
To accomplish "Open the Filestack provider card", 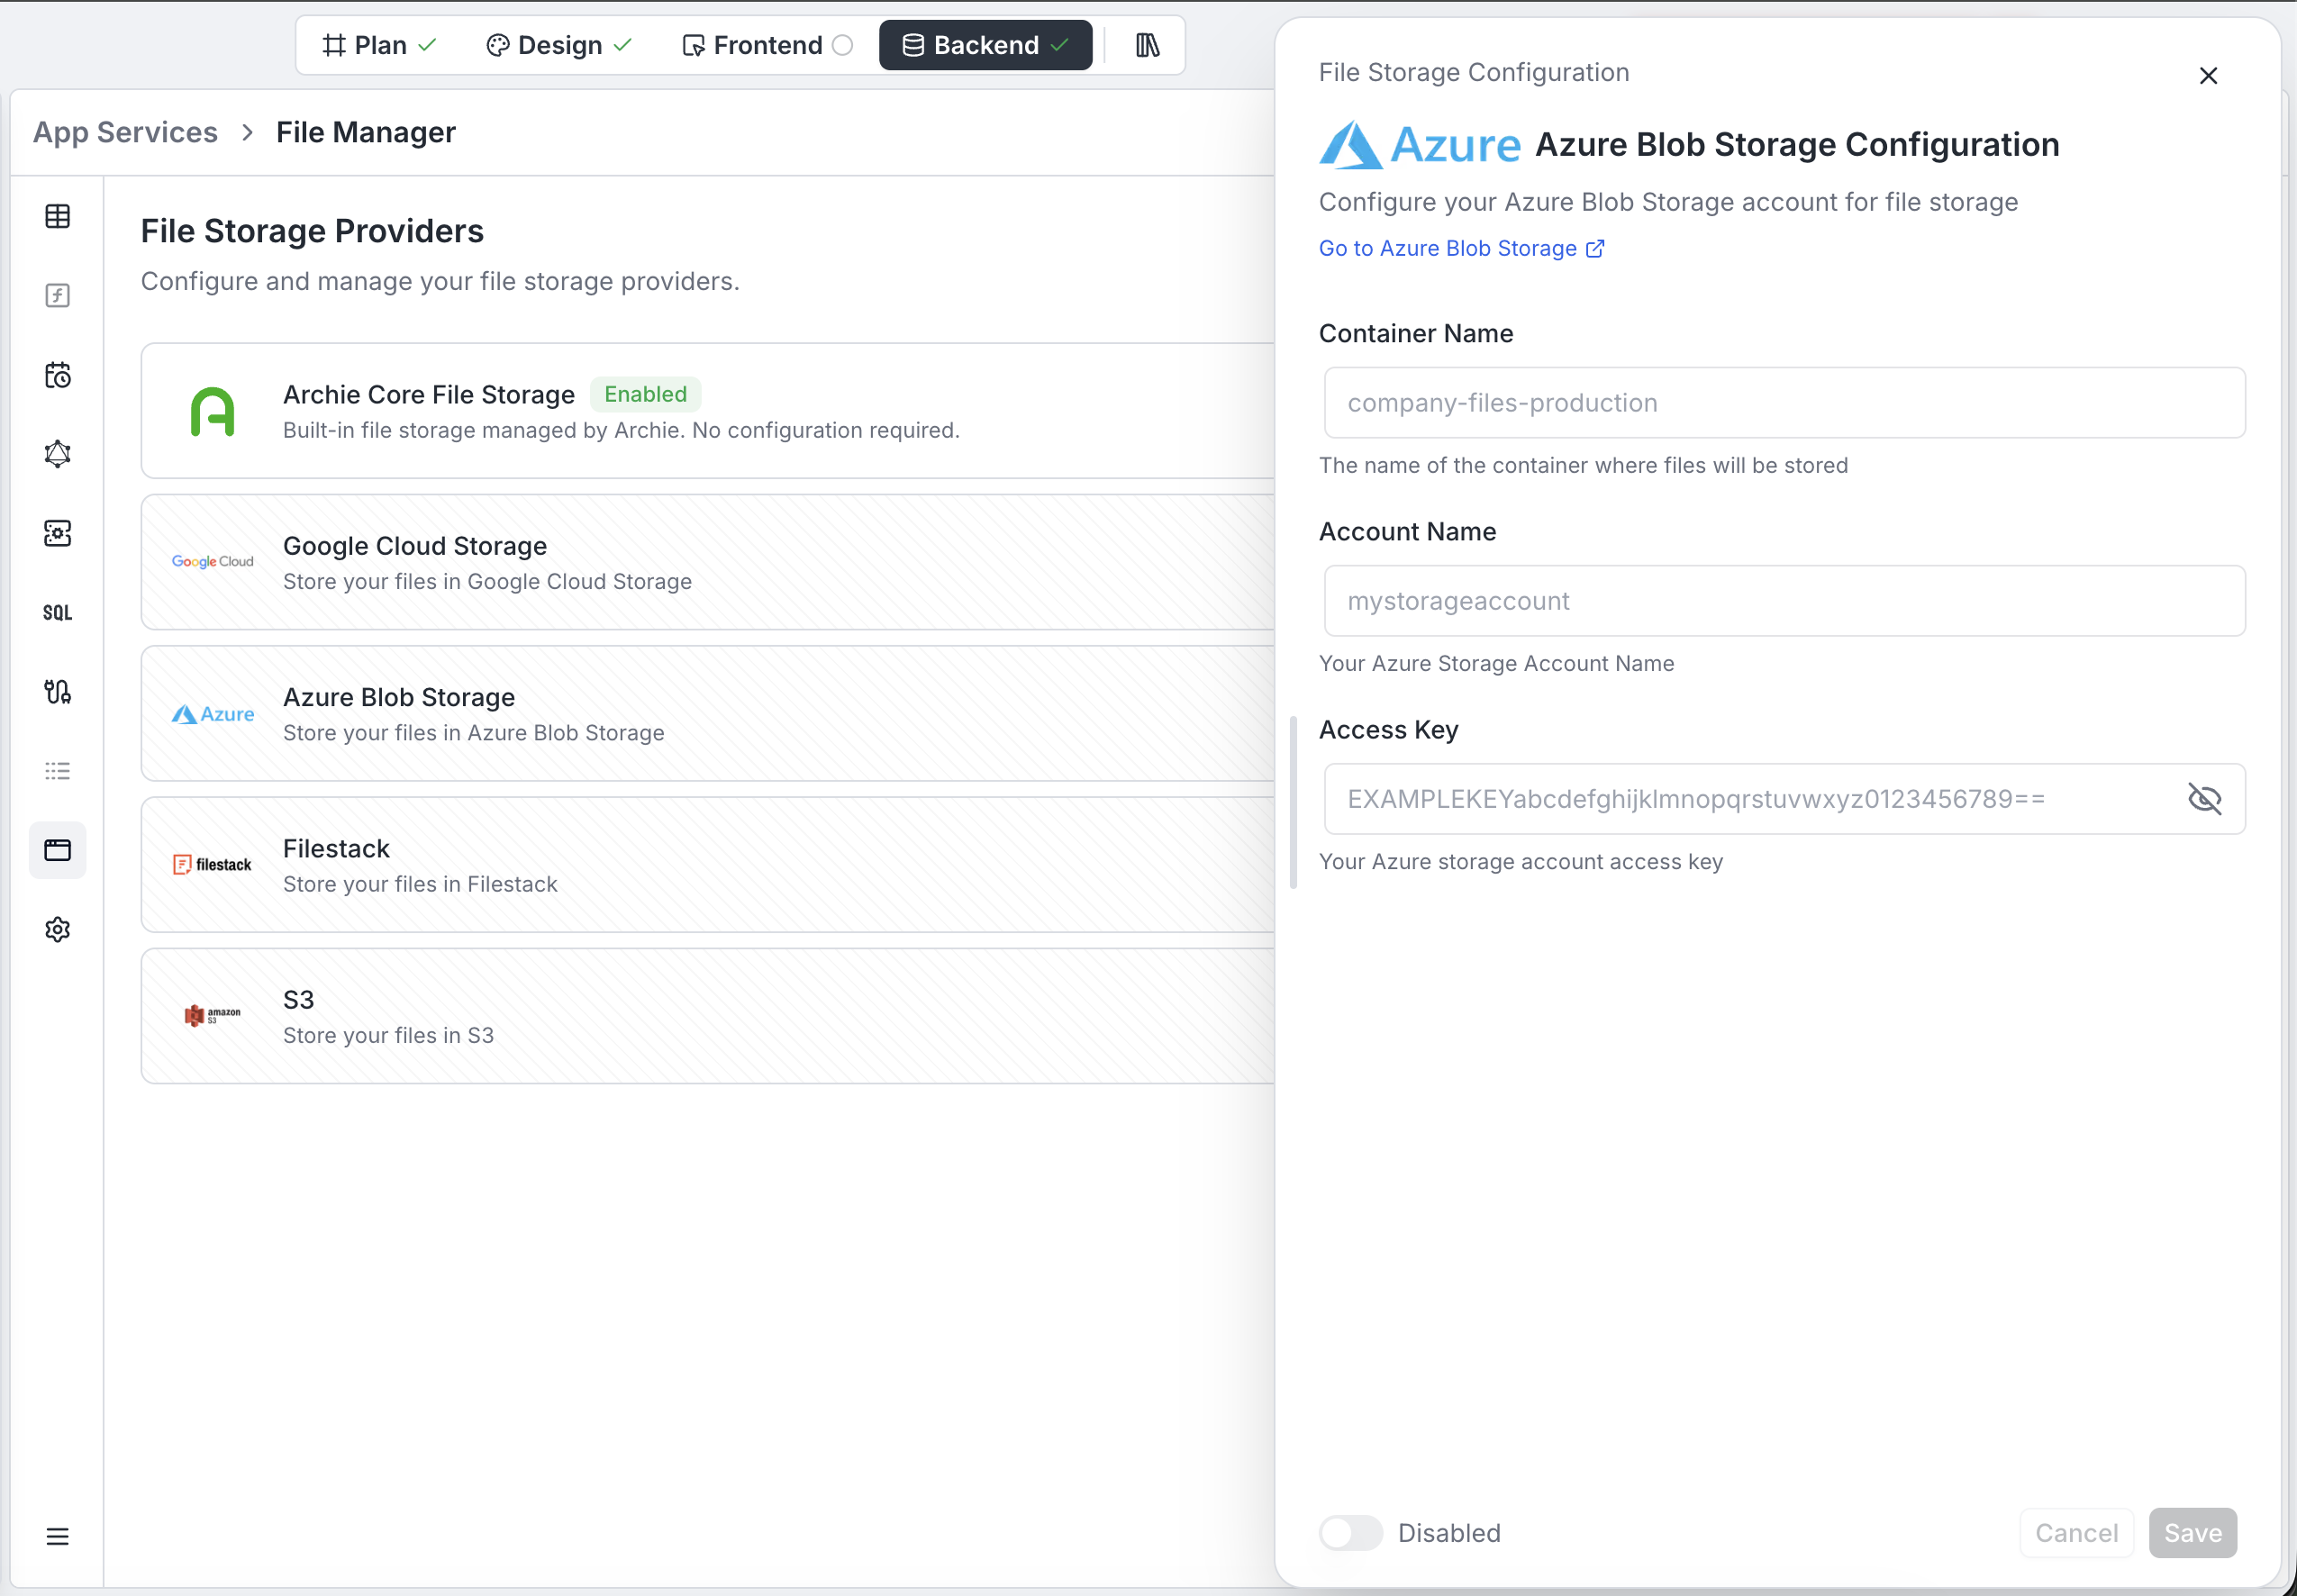I will pos(708,865).
